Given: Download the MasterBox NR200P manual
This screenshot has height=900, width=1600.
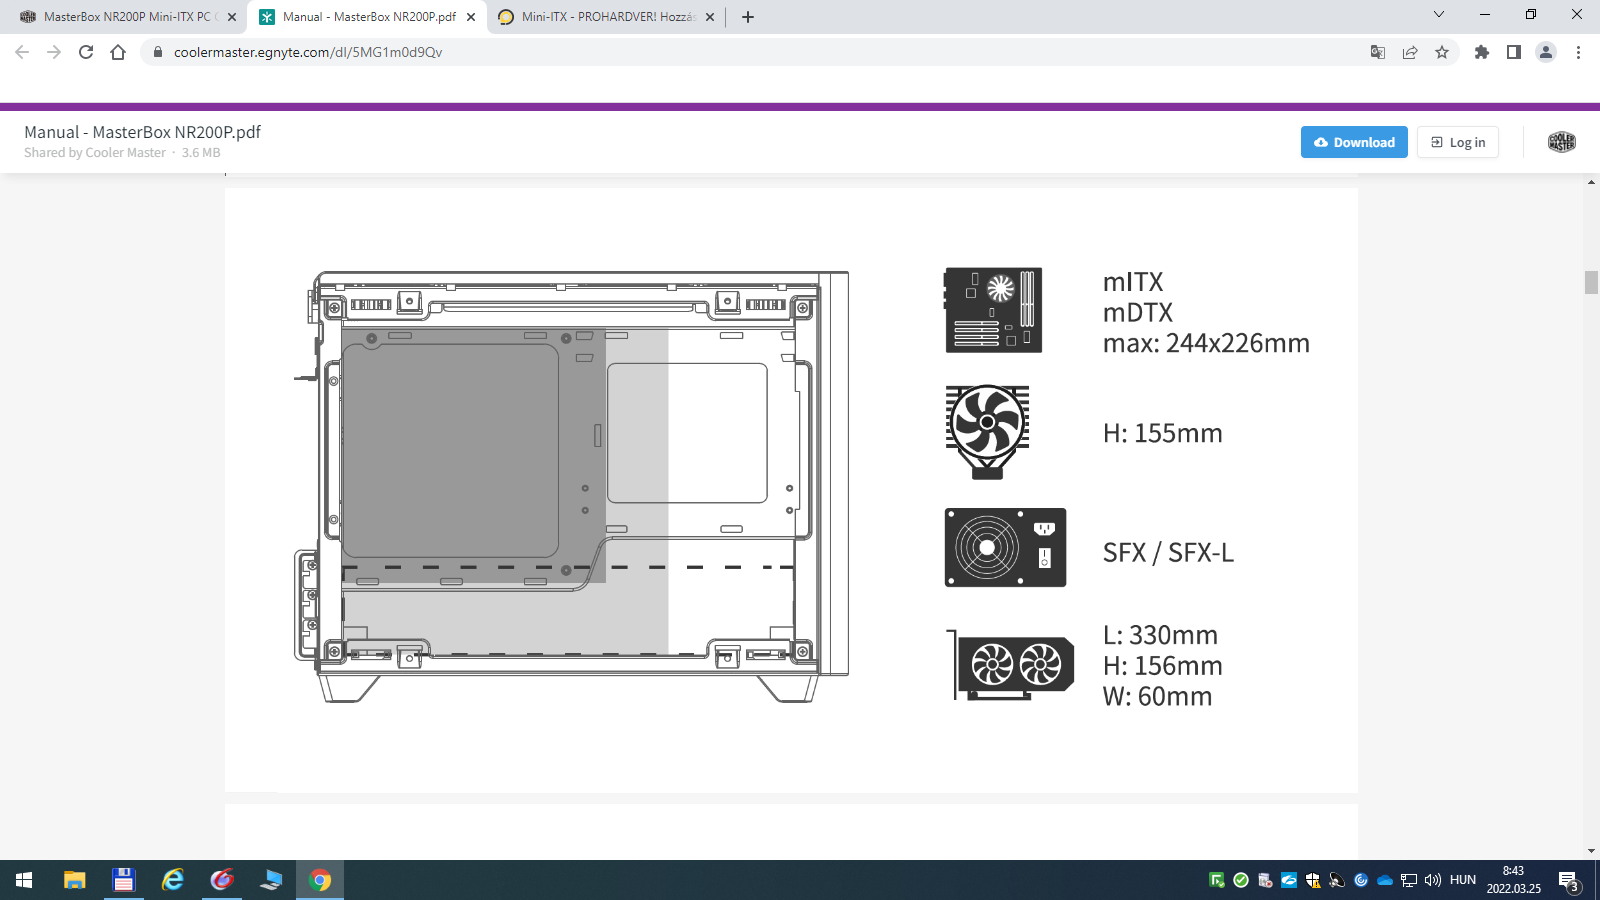Looking at the screenshot, I should 1354,142.
